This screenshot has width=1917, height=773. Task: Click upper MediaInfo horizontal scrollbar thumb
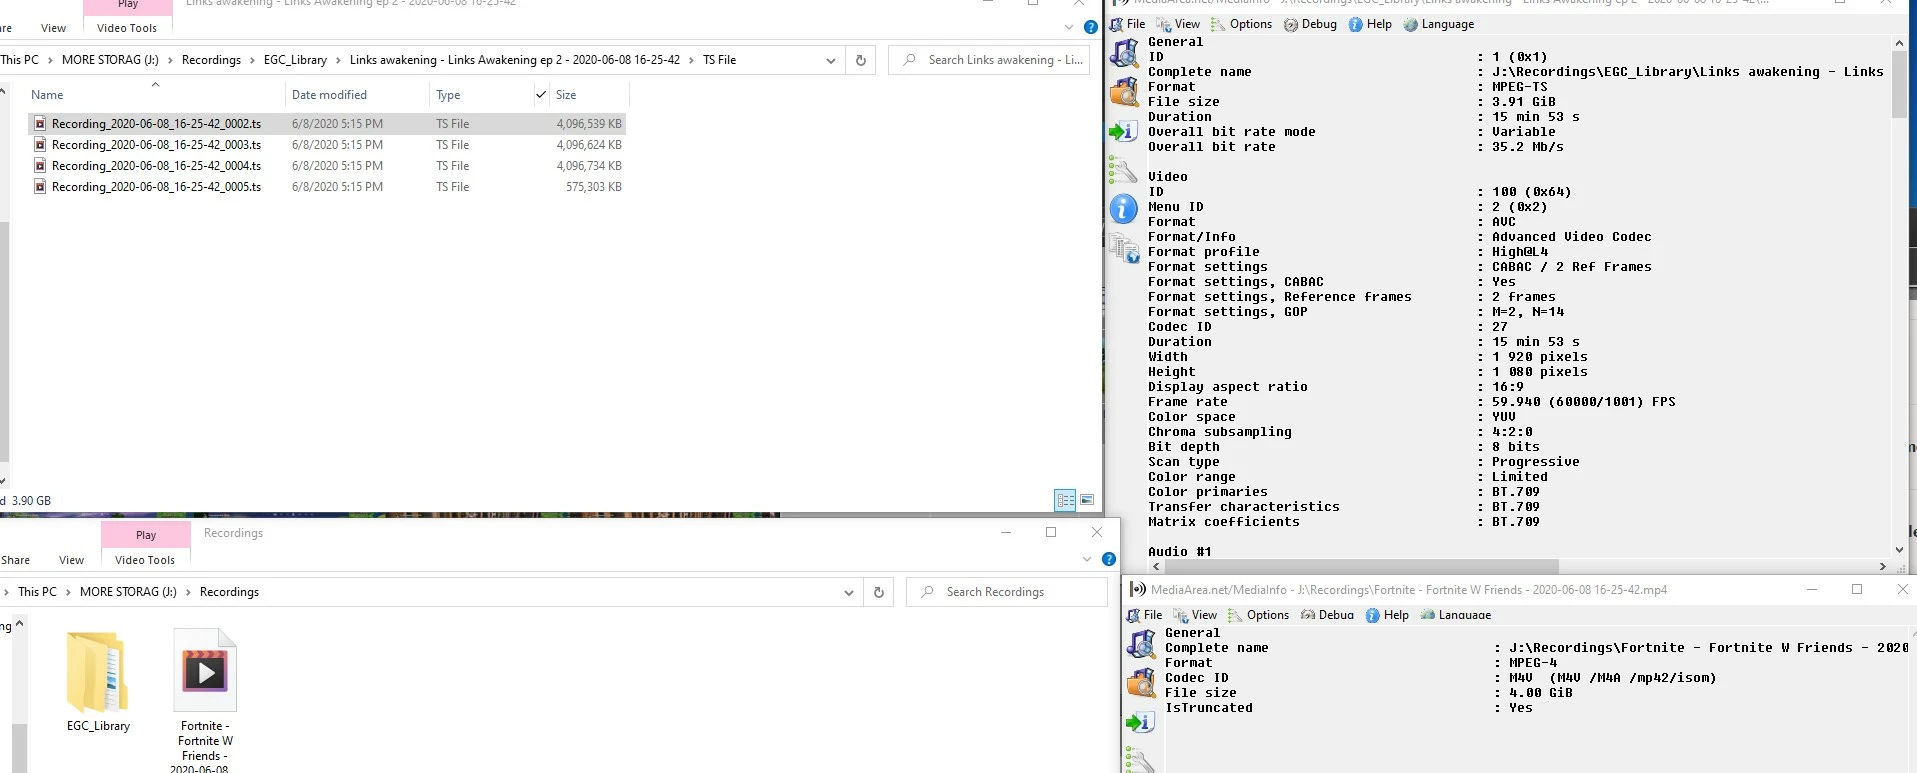pyautogui.click(x=1361, y=566)
